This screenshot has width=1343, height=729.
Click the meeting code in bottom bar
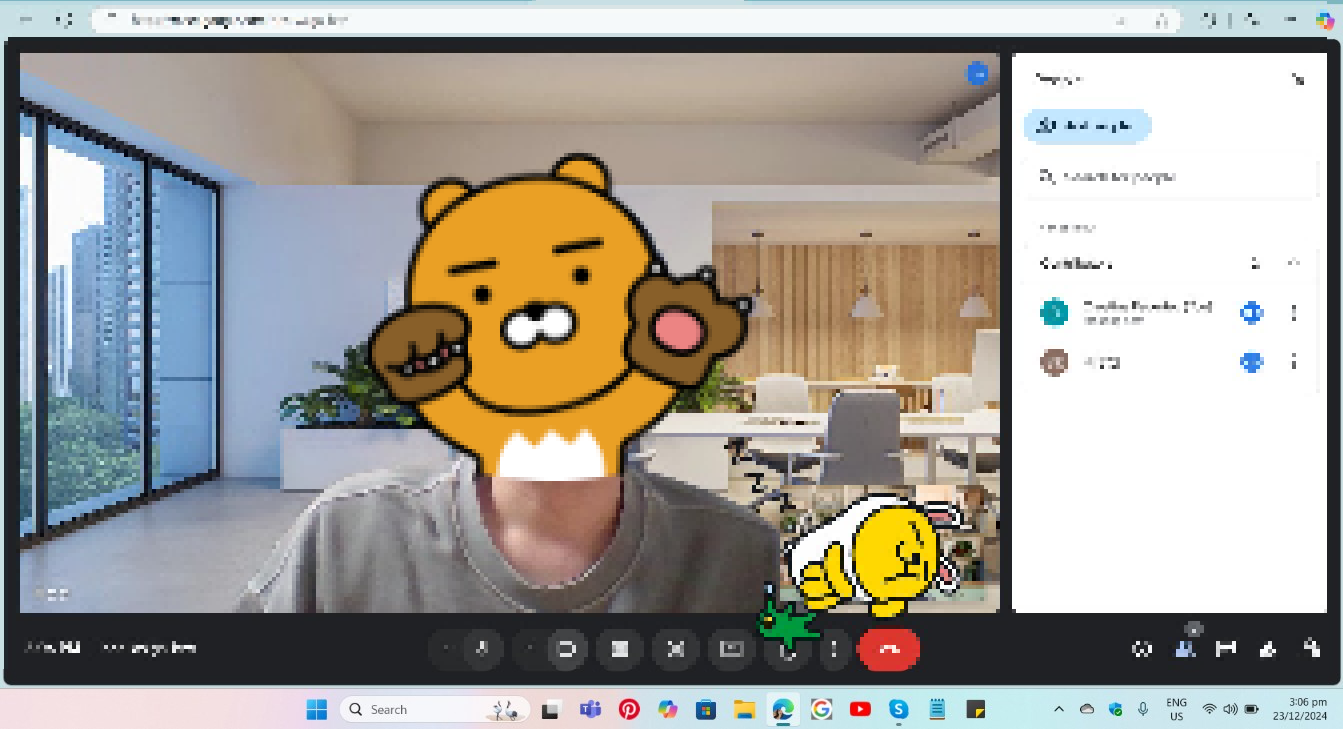(149, 648)
